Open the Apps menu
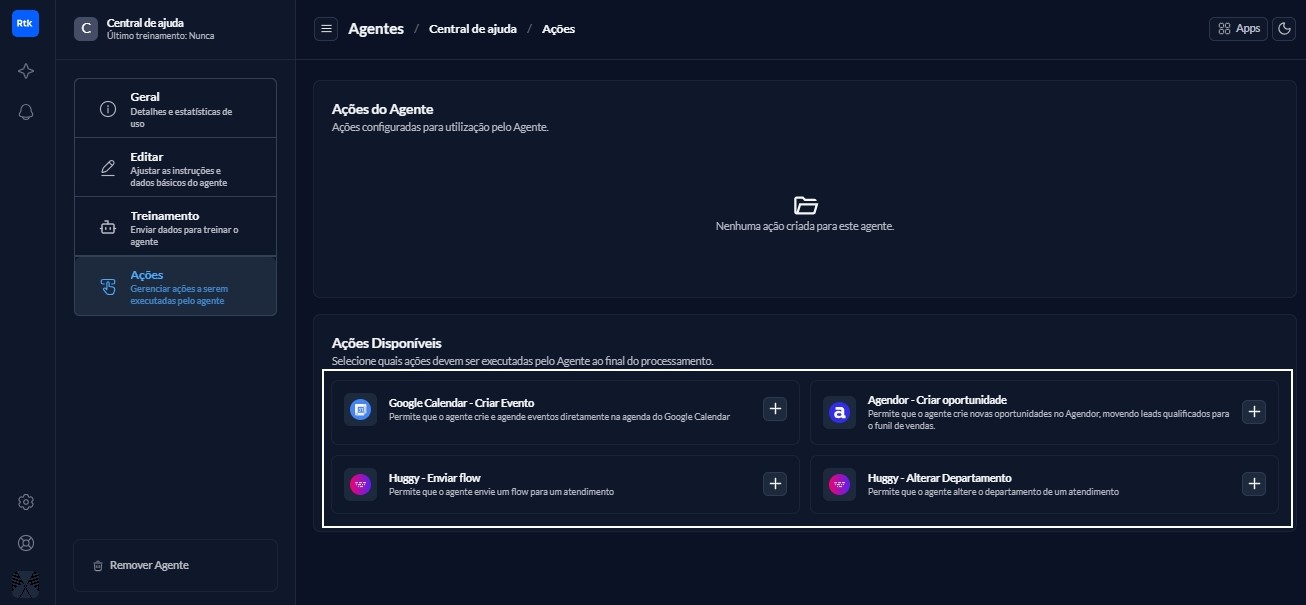Image resolution: width=1306 pixels, height=605 pixels. (1238, 29)
